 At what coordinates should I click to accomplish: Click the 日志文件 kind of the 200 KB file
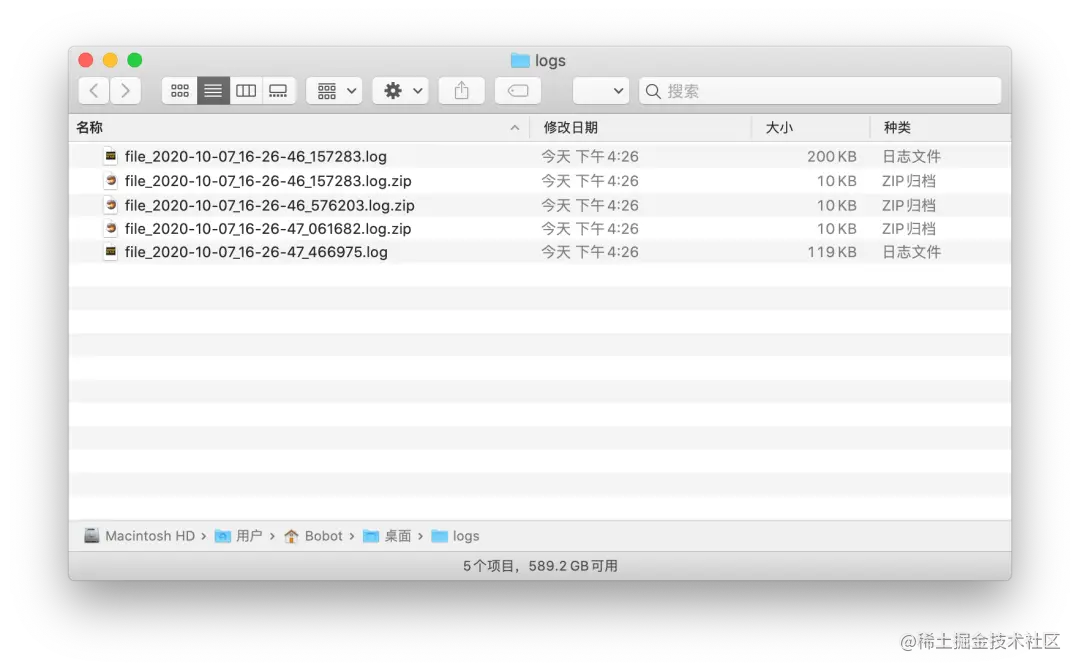911,156
